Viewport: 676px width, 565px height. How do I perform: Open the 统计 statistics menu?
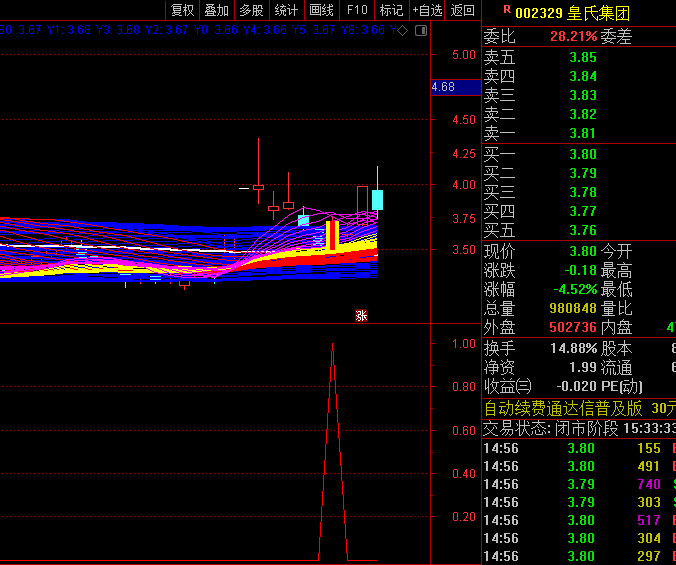point(286,10)
